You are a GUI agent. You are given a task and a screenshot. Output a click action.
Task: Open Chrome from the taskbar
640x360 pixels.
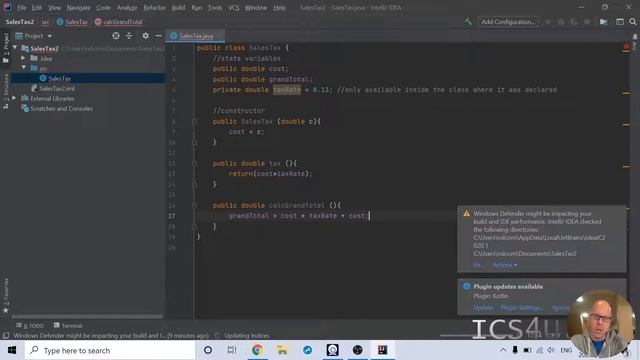(x=257, y=350)
